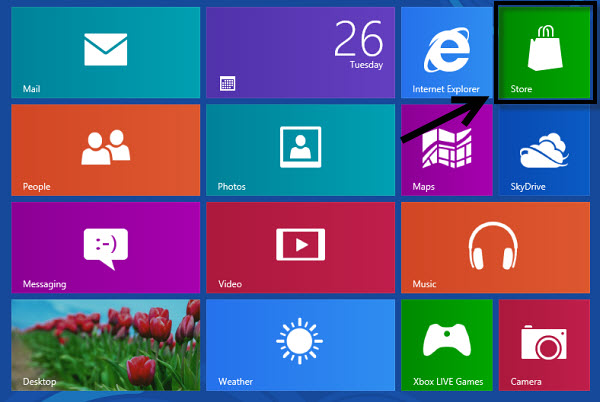Launch the Weather sun icon
The image size is (600, 402).
click(x=299, y=342)
